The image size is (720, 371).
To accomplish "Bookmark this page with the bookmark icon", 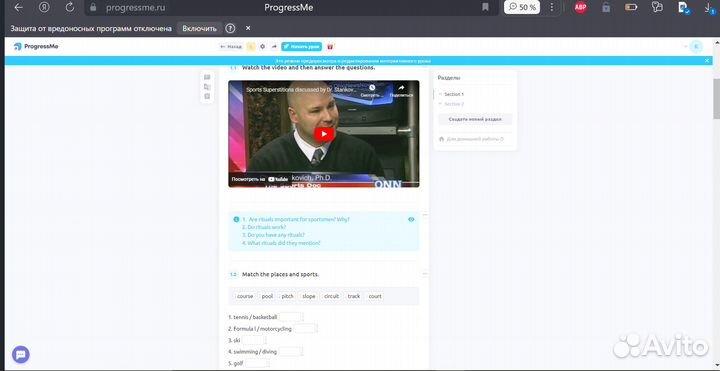I will 485,7.
